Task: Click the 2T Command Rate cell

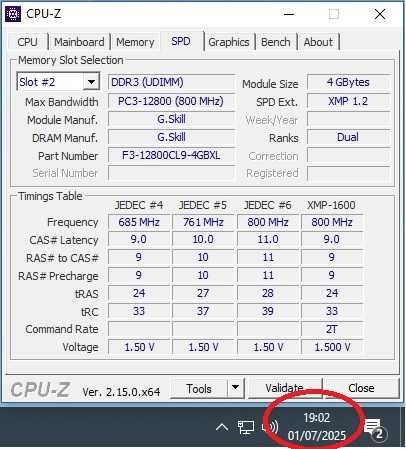Action: (332, 329)
